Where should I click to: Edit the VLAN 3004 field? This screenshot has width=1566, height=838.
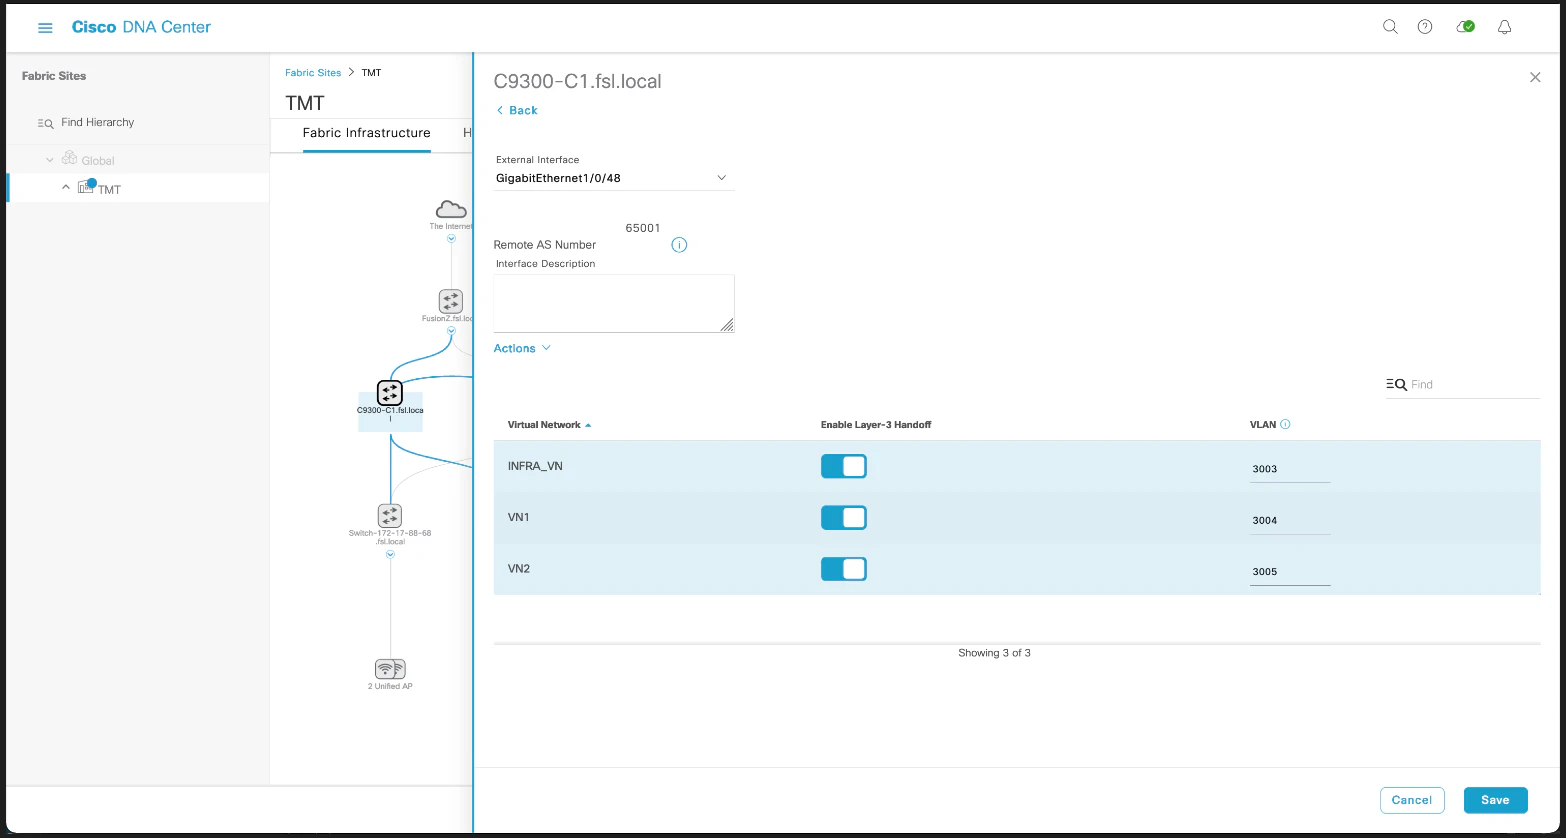click(1290, 520)
